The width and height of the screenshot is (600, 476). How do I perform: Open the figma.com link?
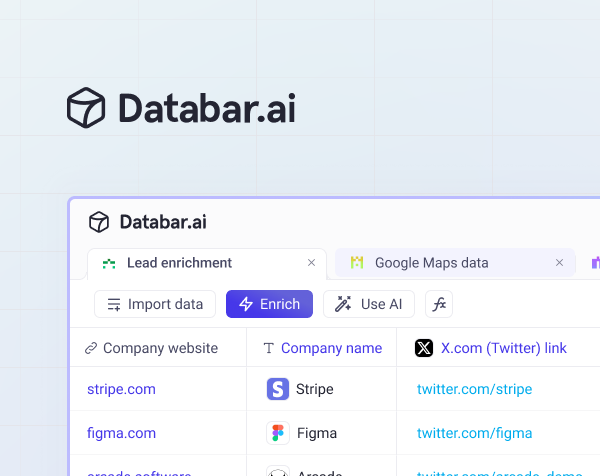(x=121, y=433)
